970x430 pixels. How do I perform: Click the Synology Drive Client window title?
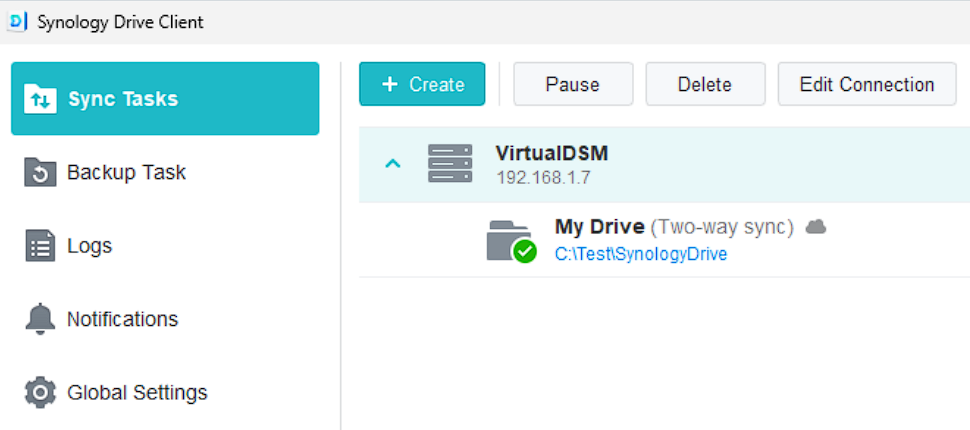point(121,23)
